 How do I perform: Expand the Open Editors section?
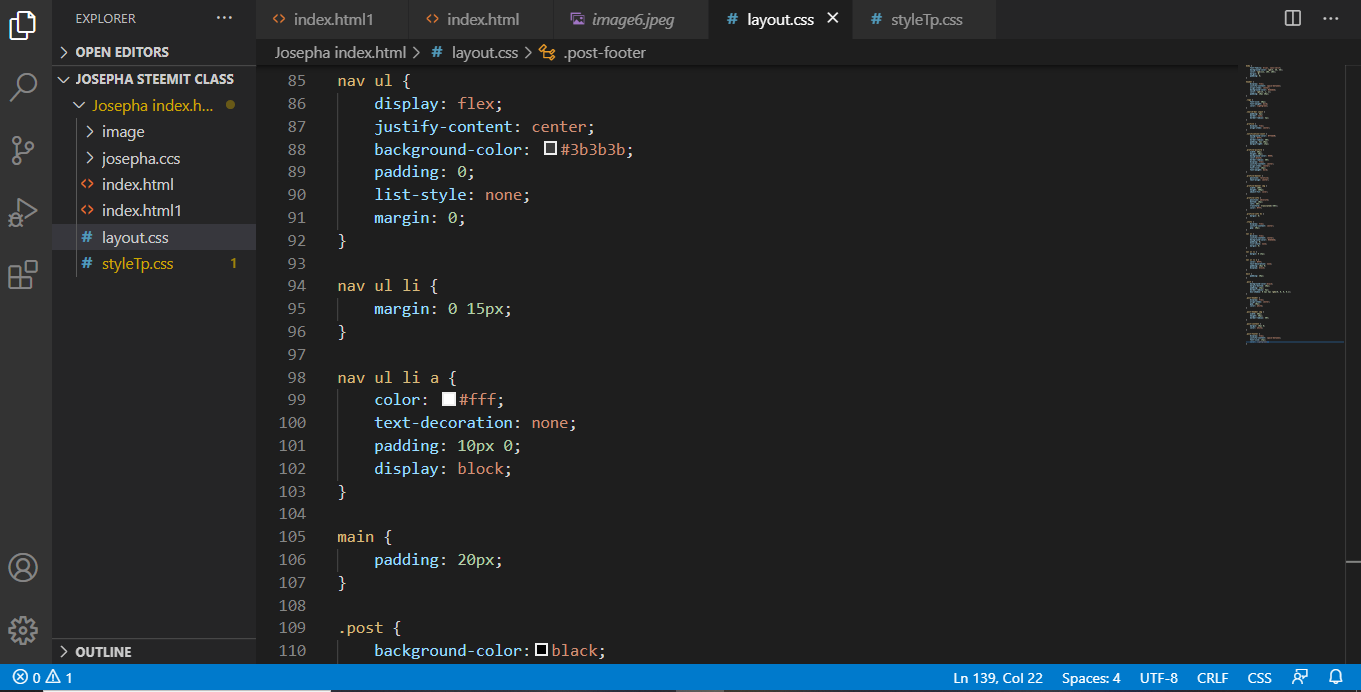122,52
